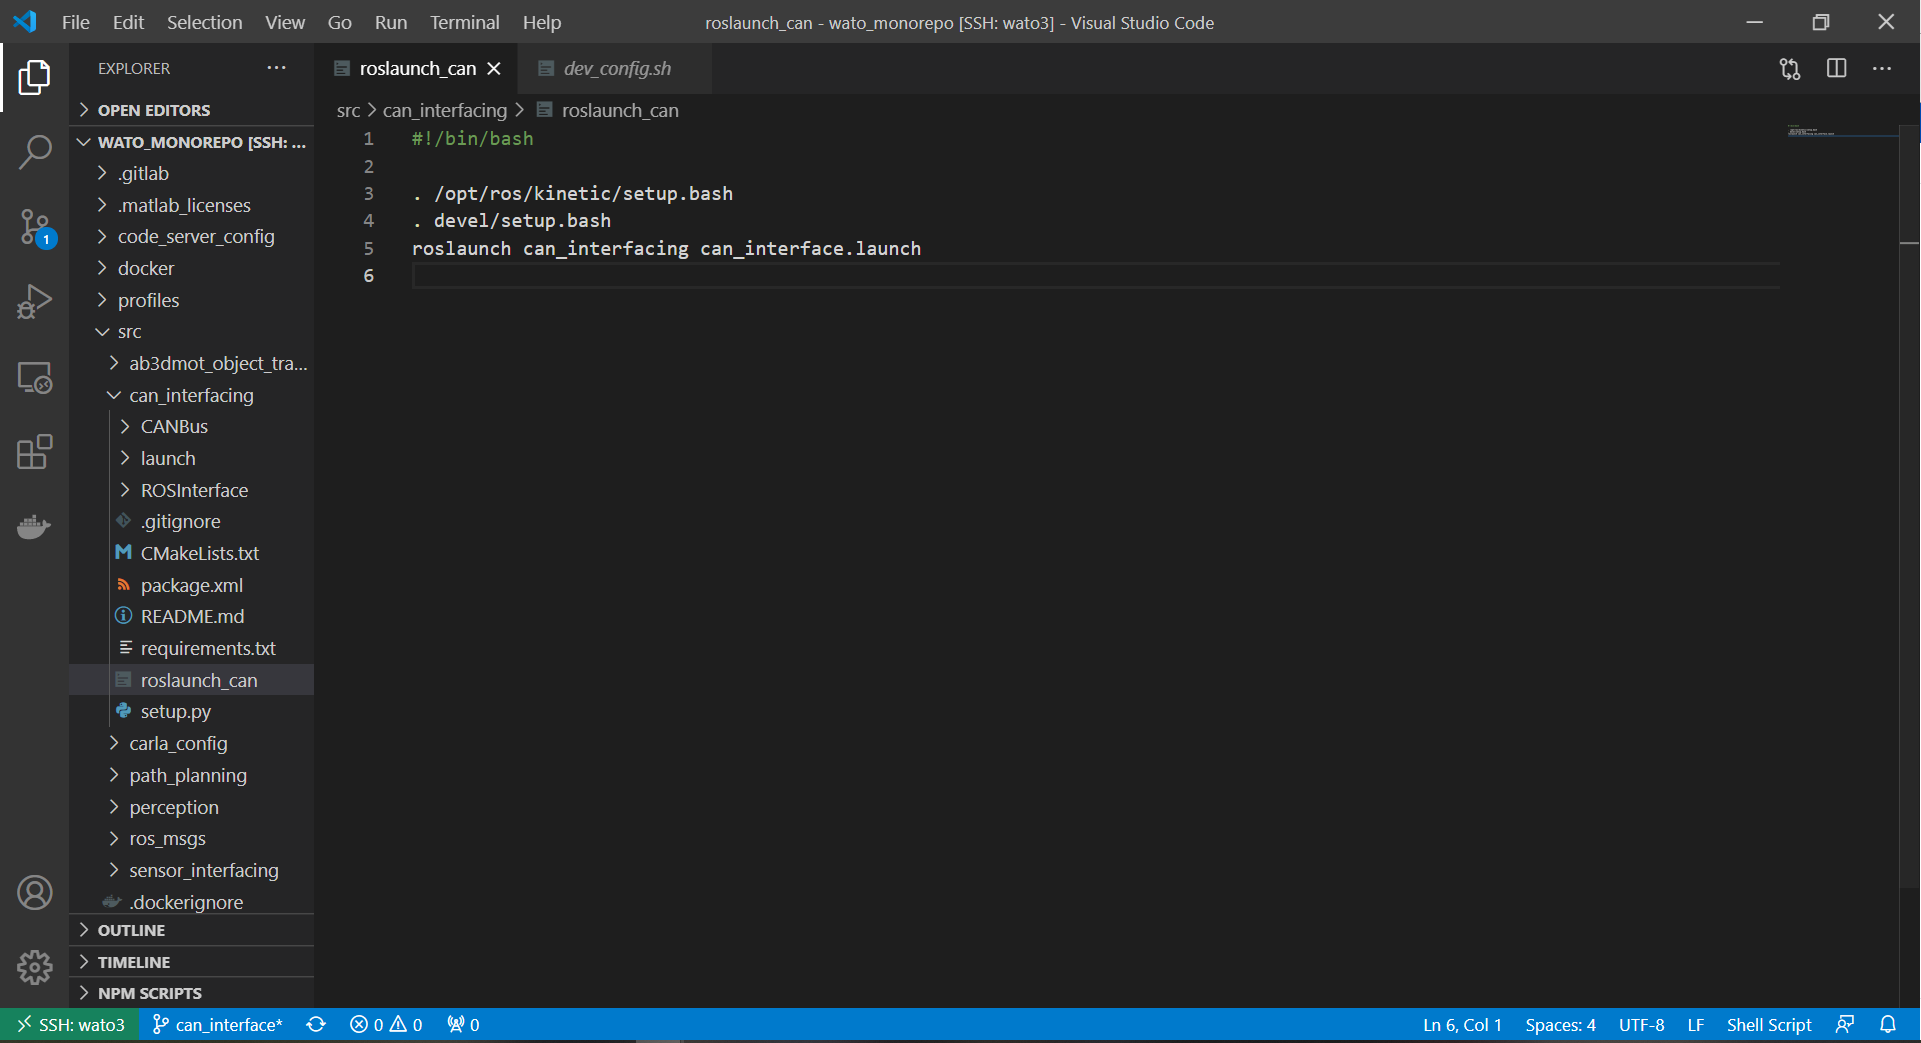Open the File menu
Screen dimensions: 1921x1043
[x=75, y=22]
